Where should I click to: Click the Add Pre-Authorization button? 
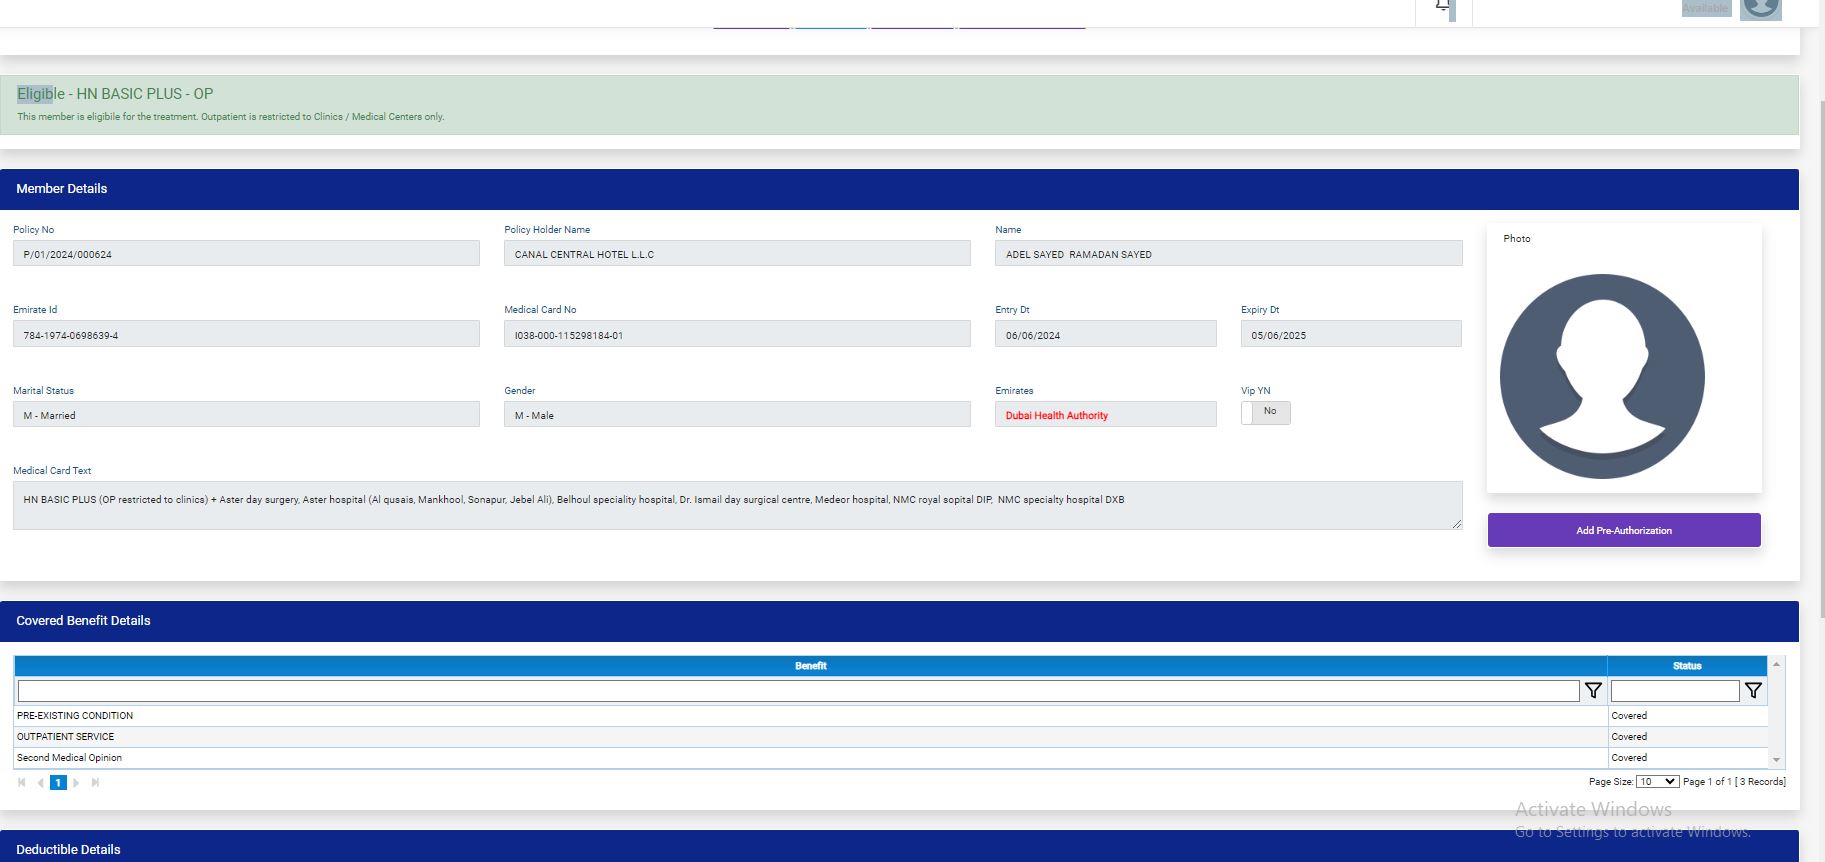pos(1623,530)
